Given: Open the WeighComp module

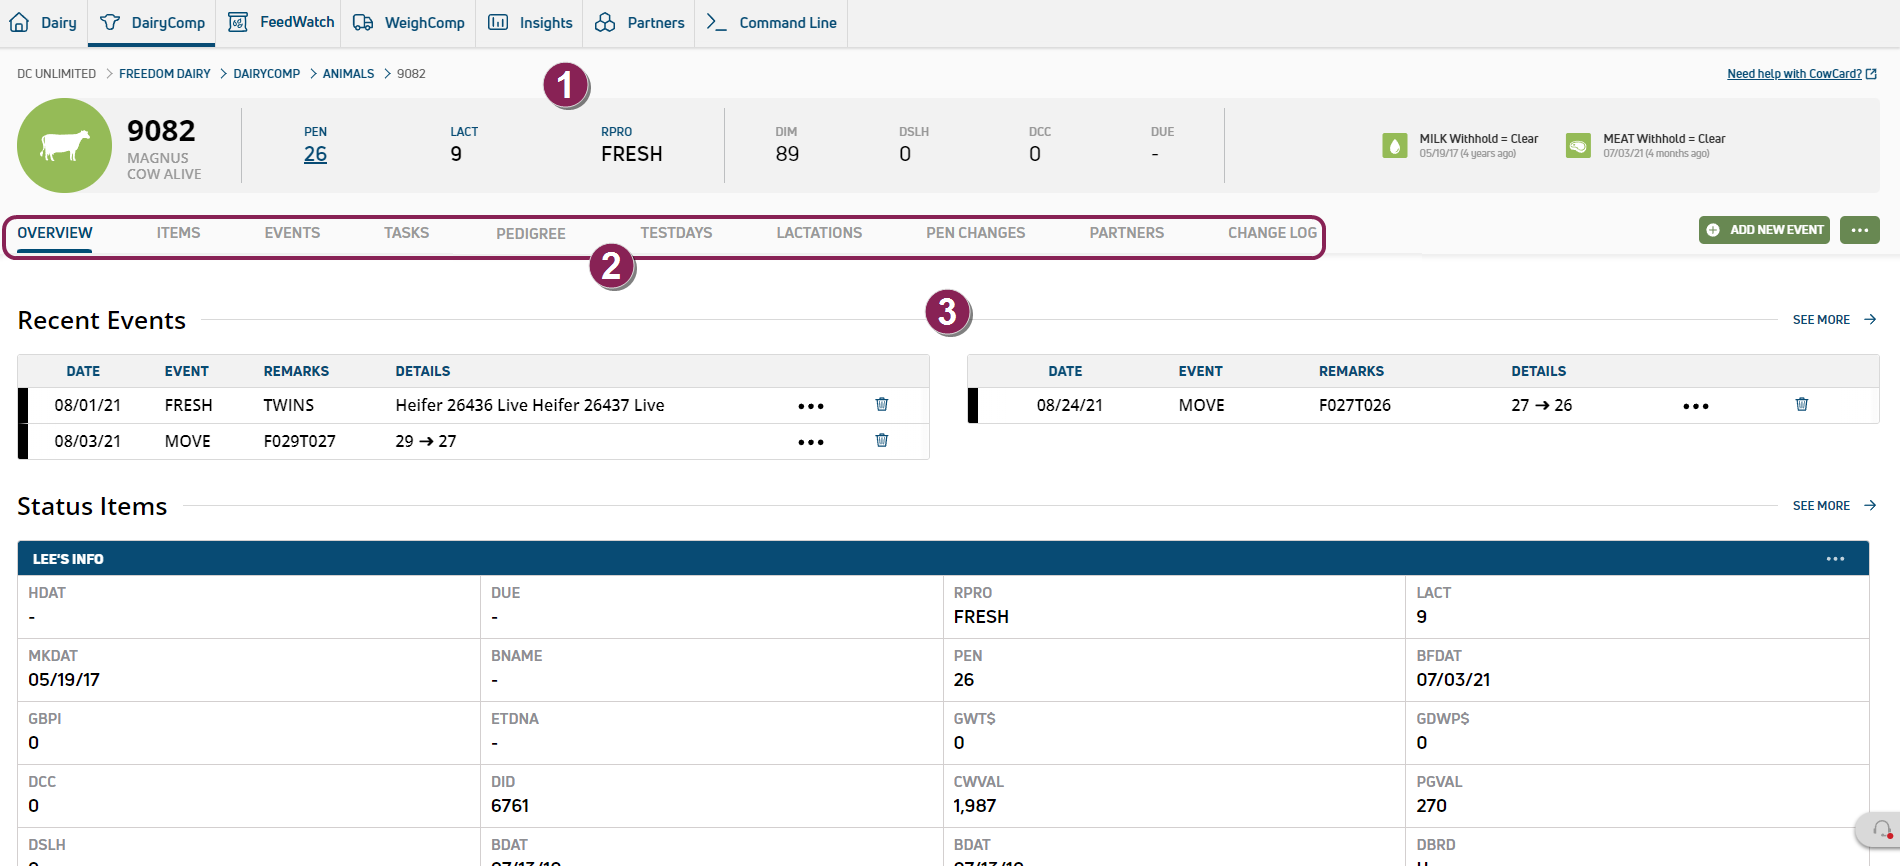Looking at the screenshot, I should tap(410, 22).
